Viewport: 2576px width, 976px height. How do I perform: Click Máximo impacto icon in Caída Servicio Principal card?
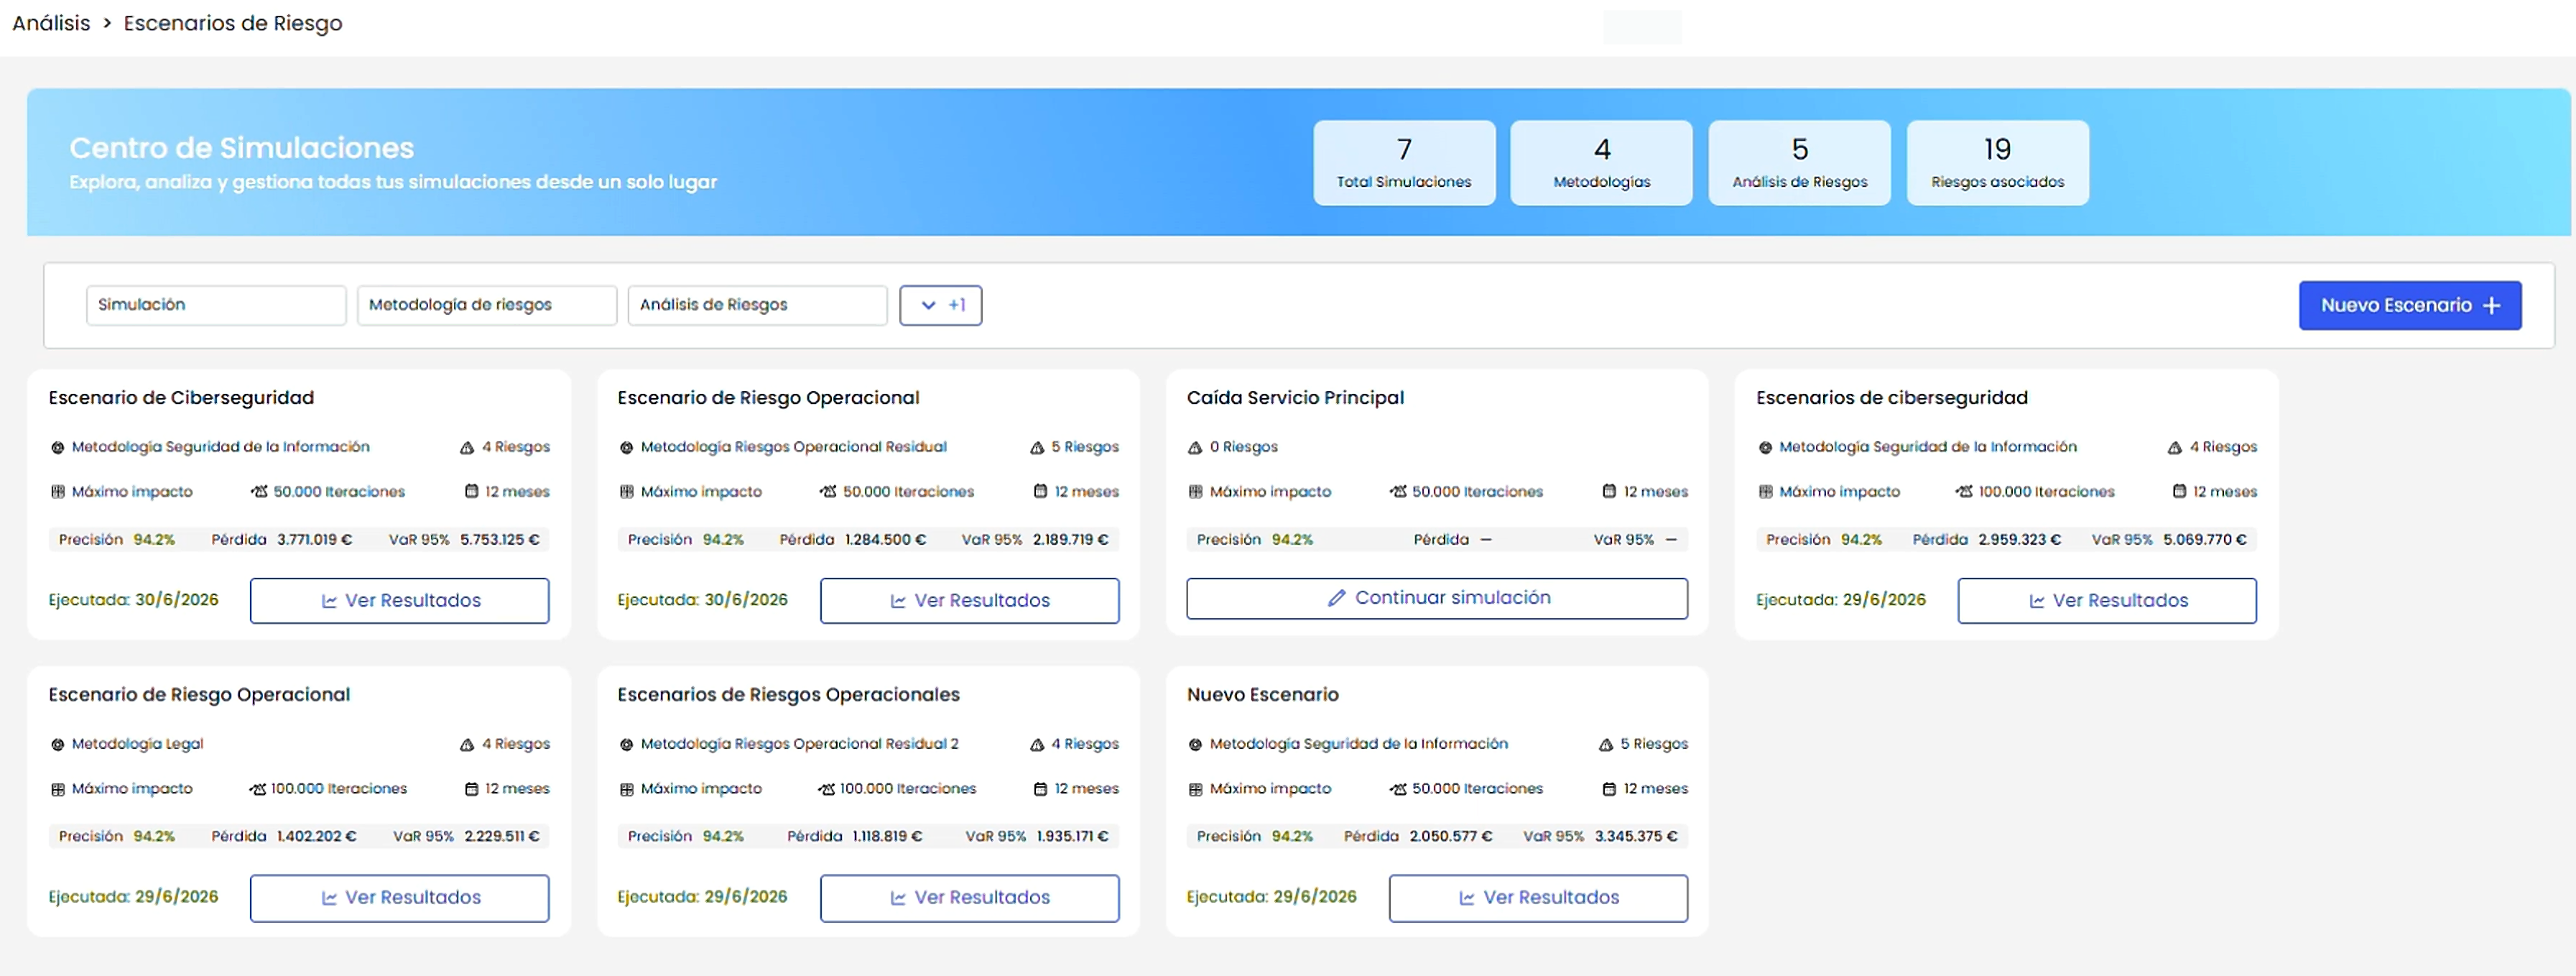(x=1195, y=491)
